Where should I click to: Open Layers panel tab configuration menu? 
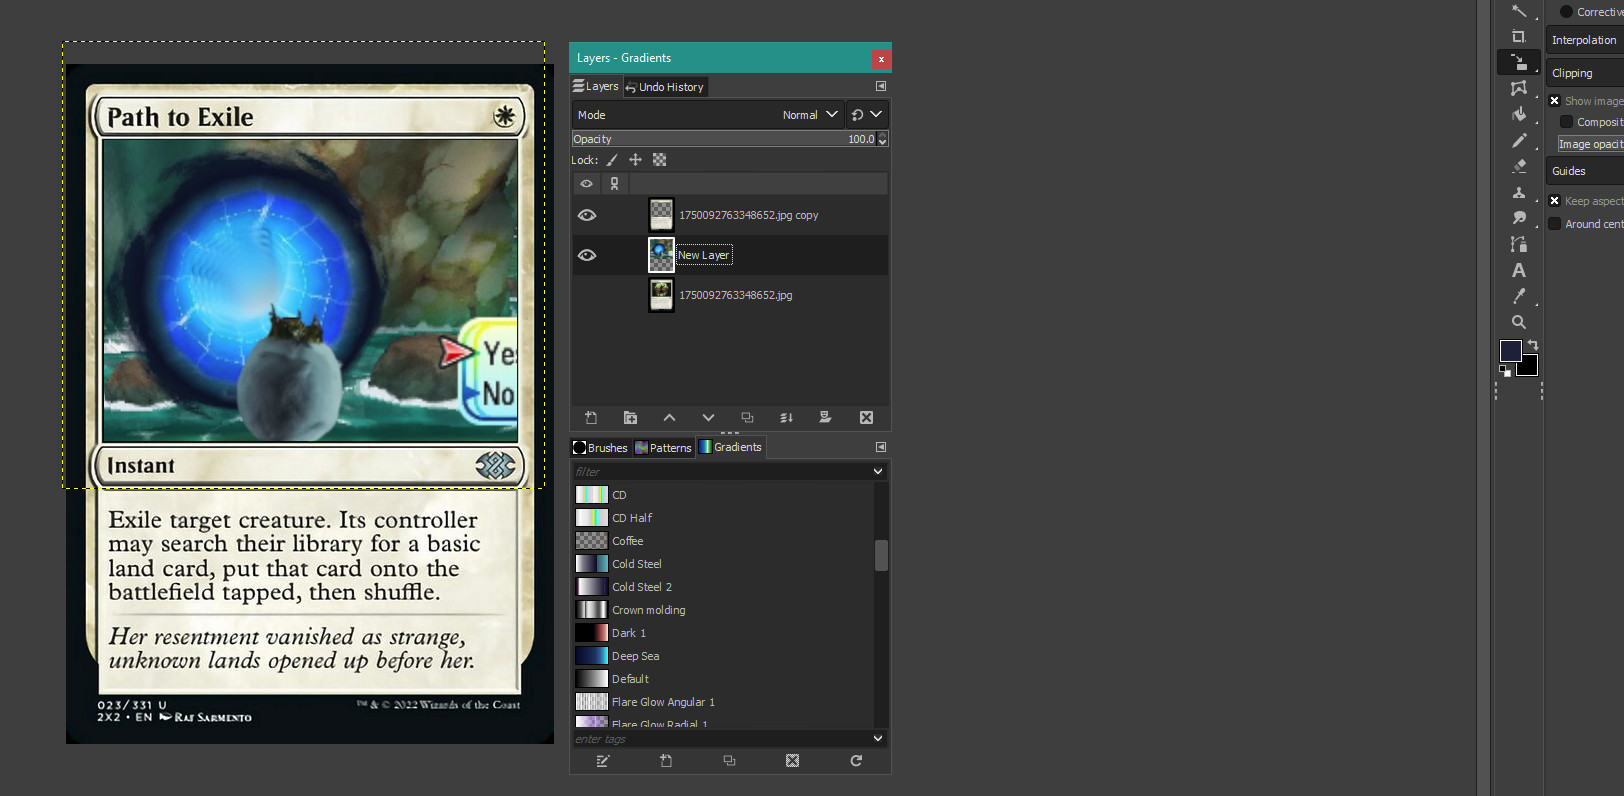pos(881,87)
